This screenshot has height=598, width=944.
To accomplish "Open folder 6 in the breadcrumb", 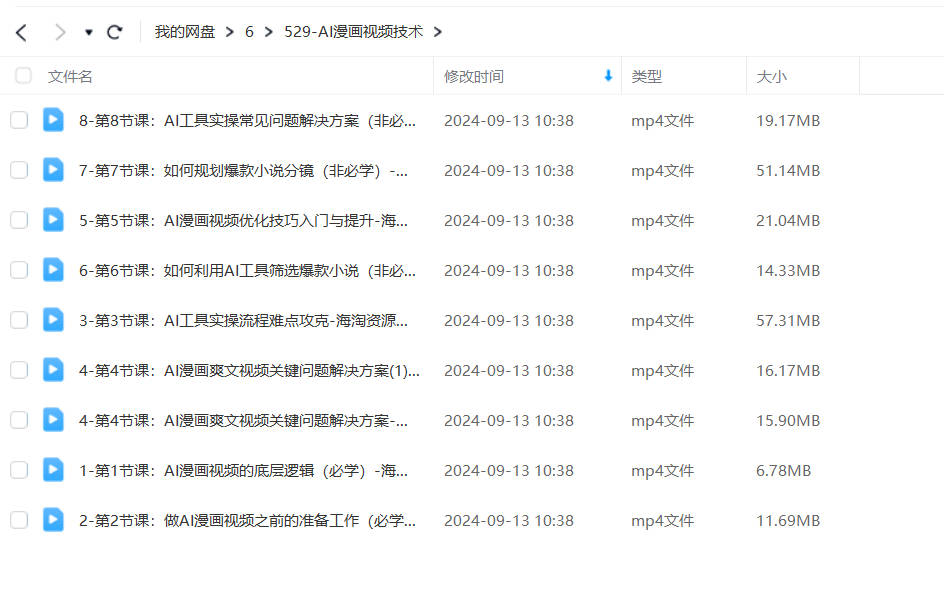I will [x=249, y=32].
